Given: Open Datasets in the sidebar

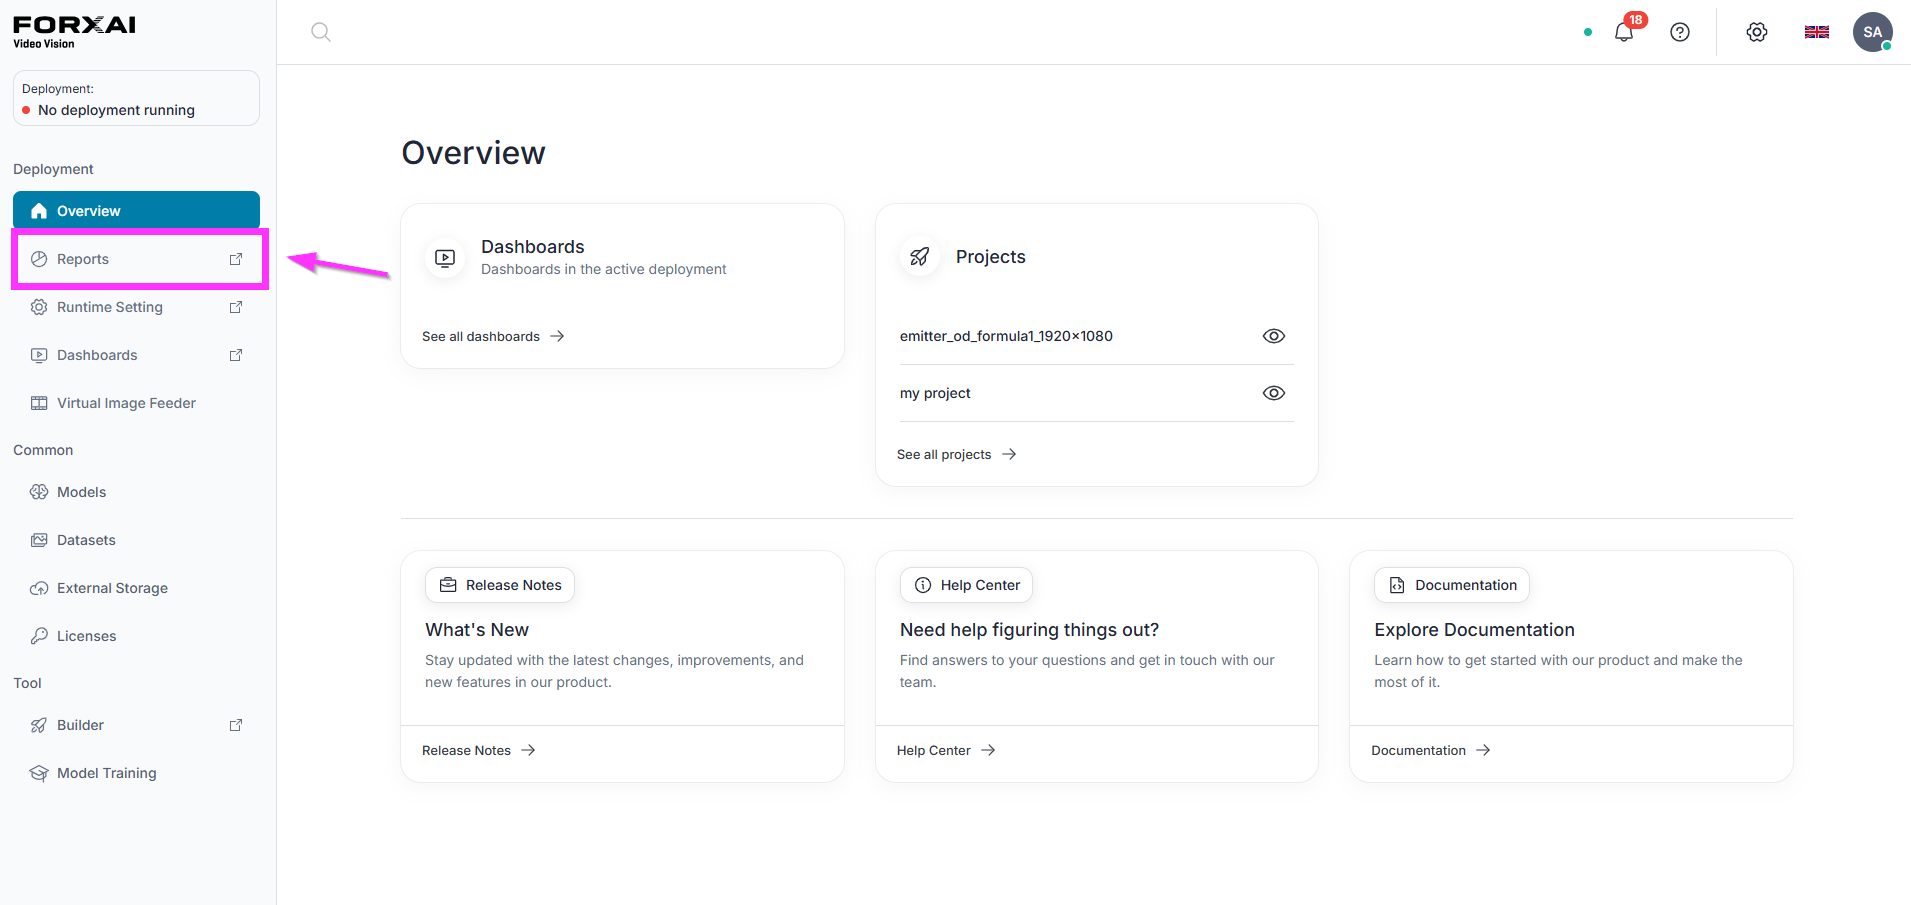Looking at the screenshot, I should [136, 540].
